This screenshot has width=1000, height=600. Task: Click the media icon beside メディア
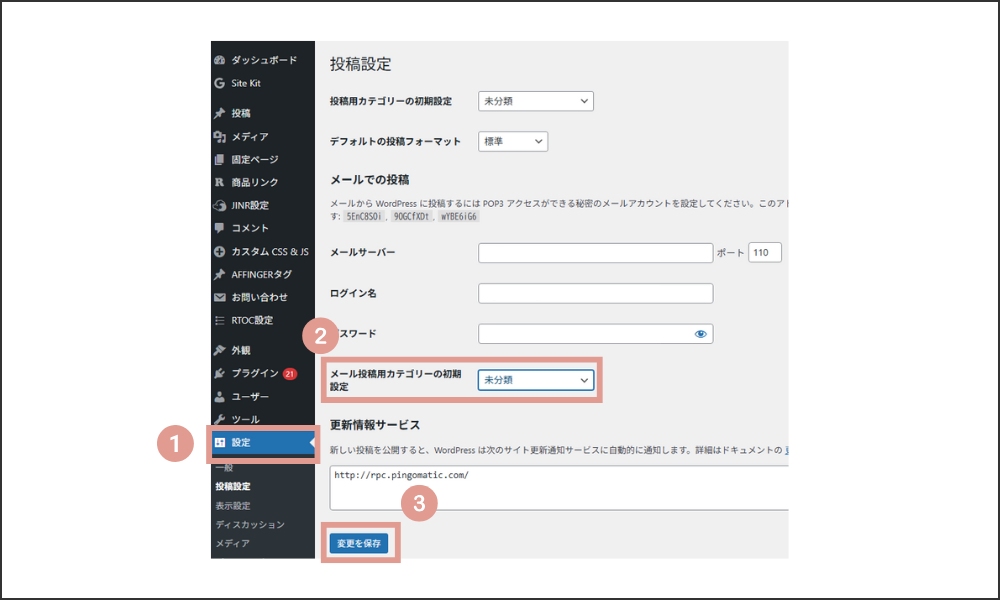coord(219,136)
